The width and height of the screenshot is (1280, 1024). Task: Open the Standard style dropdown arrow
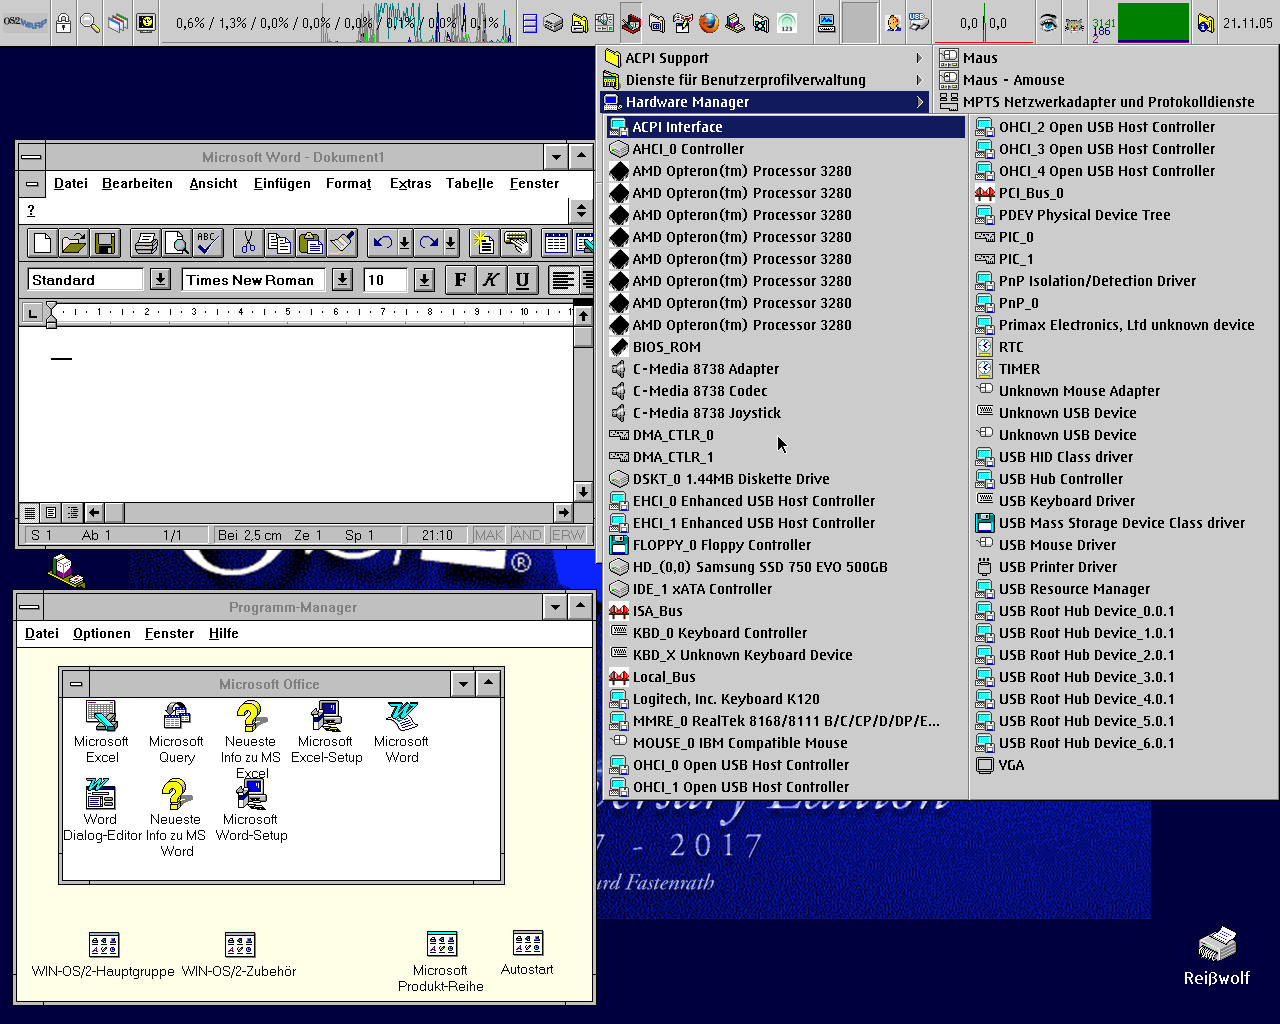pos(160,280)
